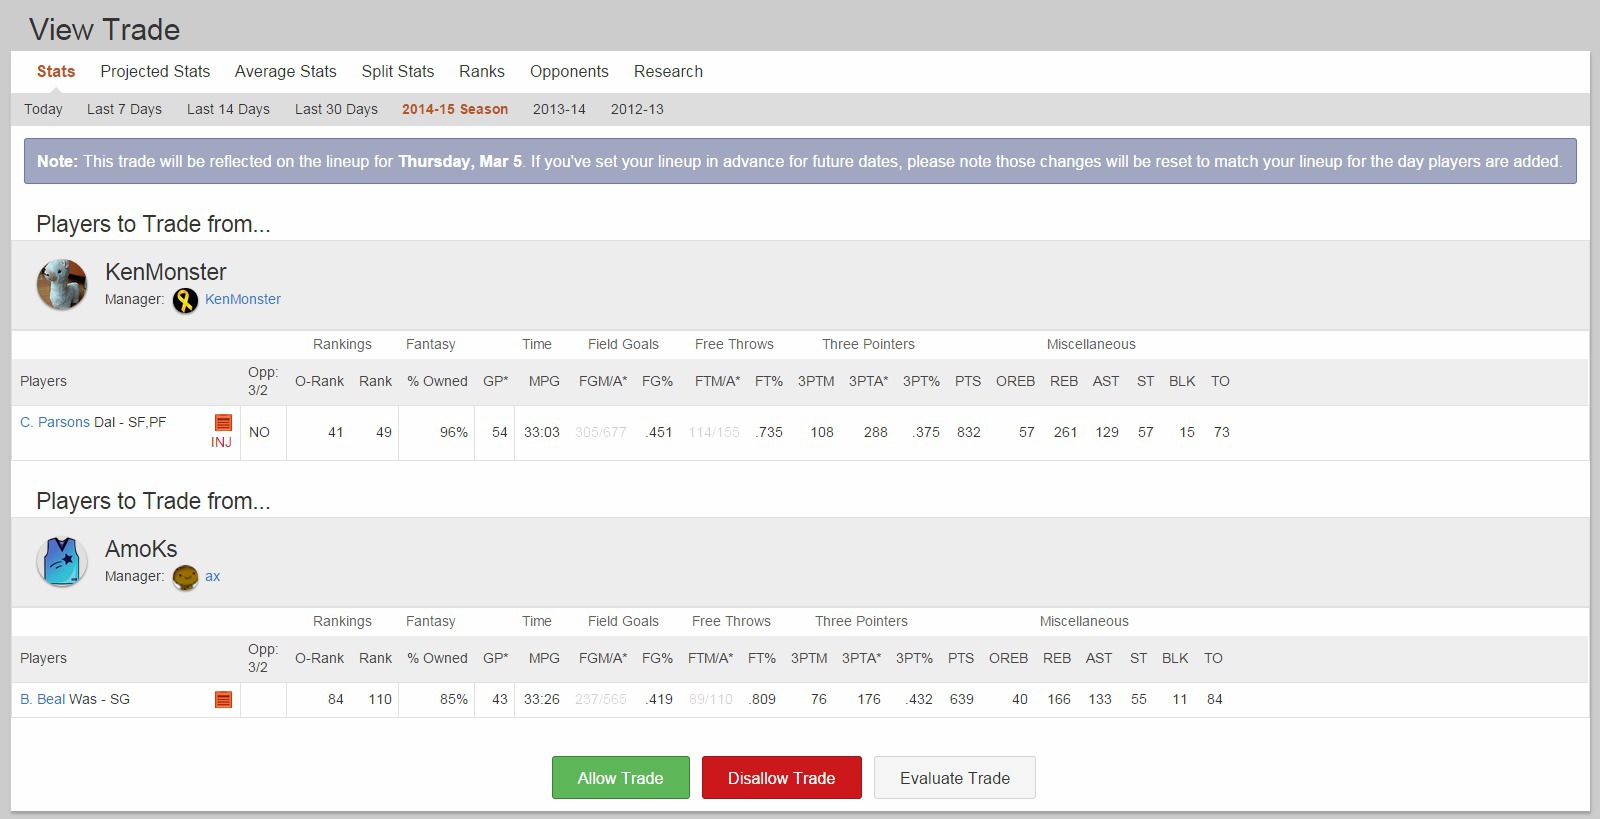Click Beal's ownership value 85%
The image size is (1600, 819).
pos(454,699)
